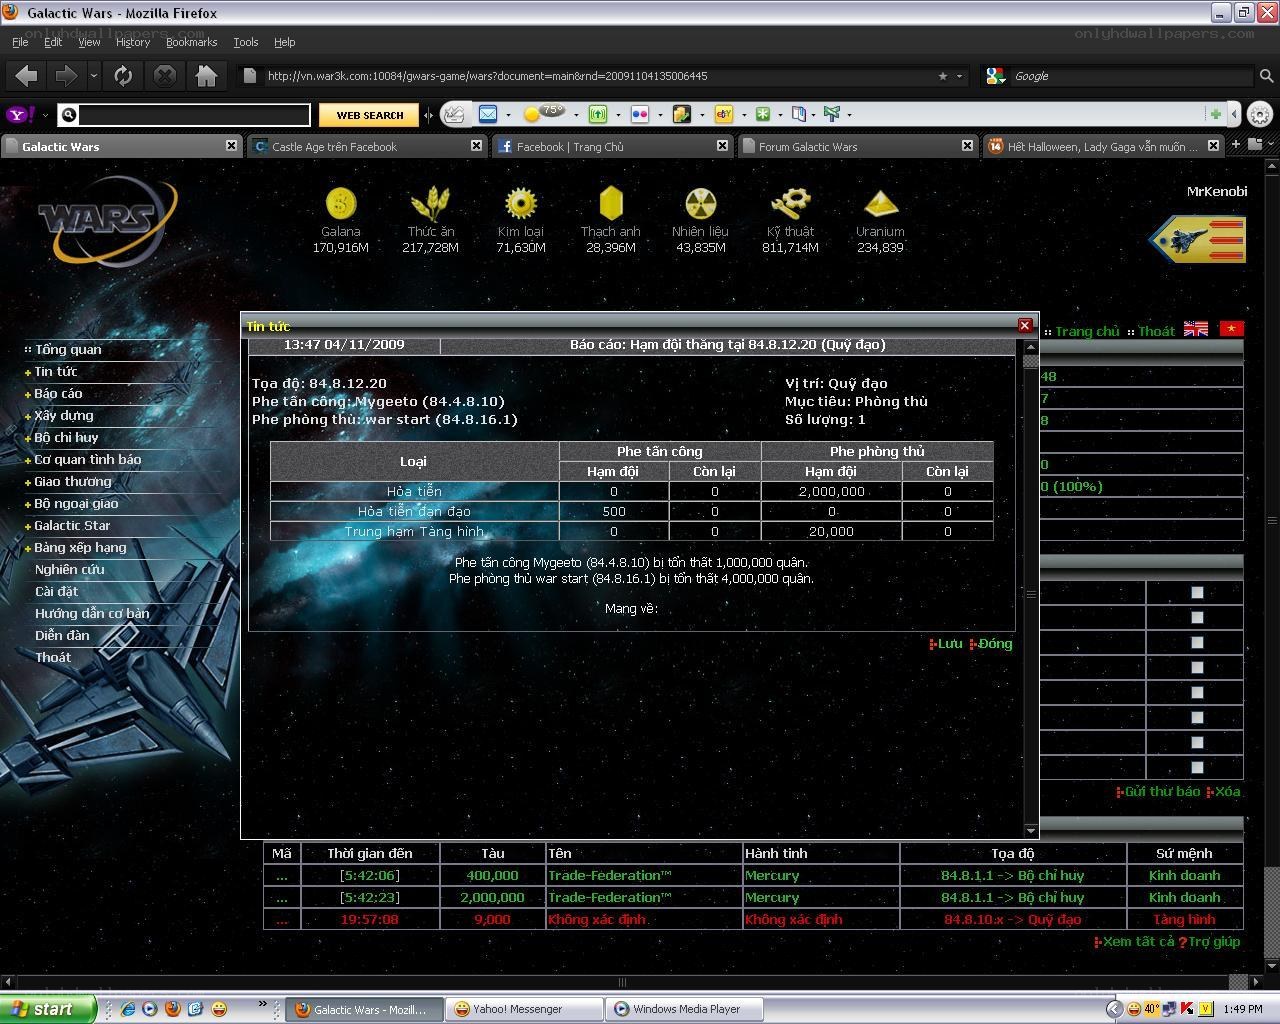Click the Kỹ thuật wrench icon
The width and height of the screenshot is (1280, 1024).
[x=790, y=204]
